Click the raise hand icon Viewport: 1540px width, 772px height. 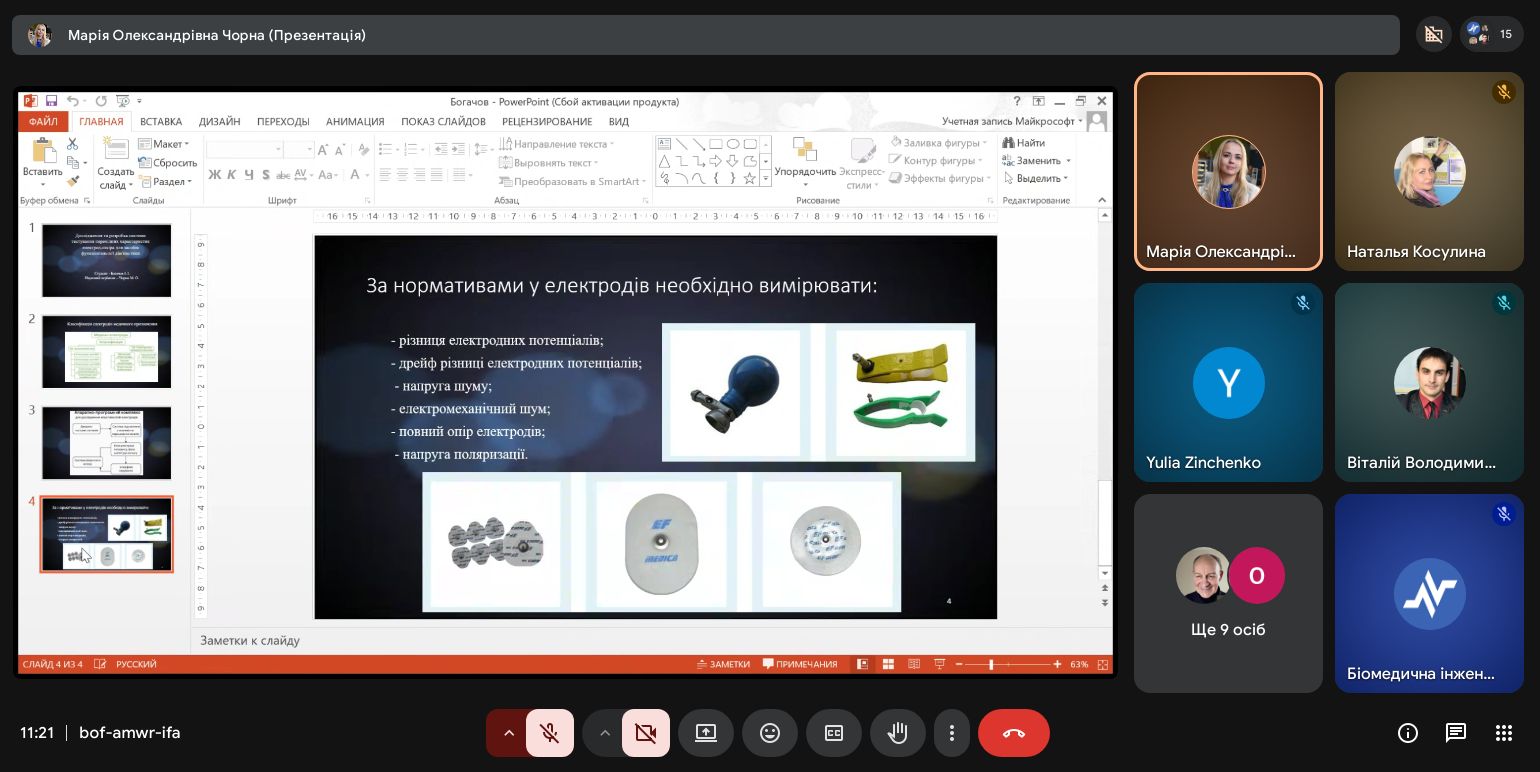897,733
